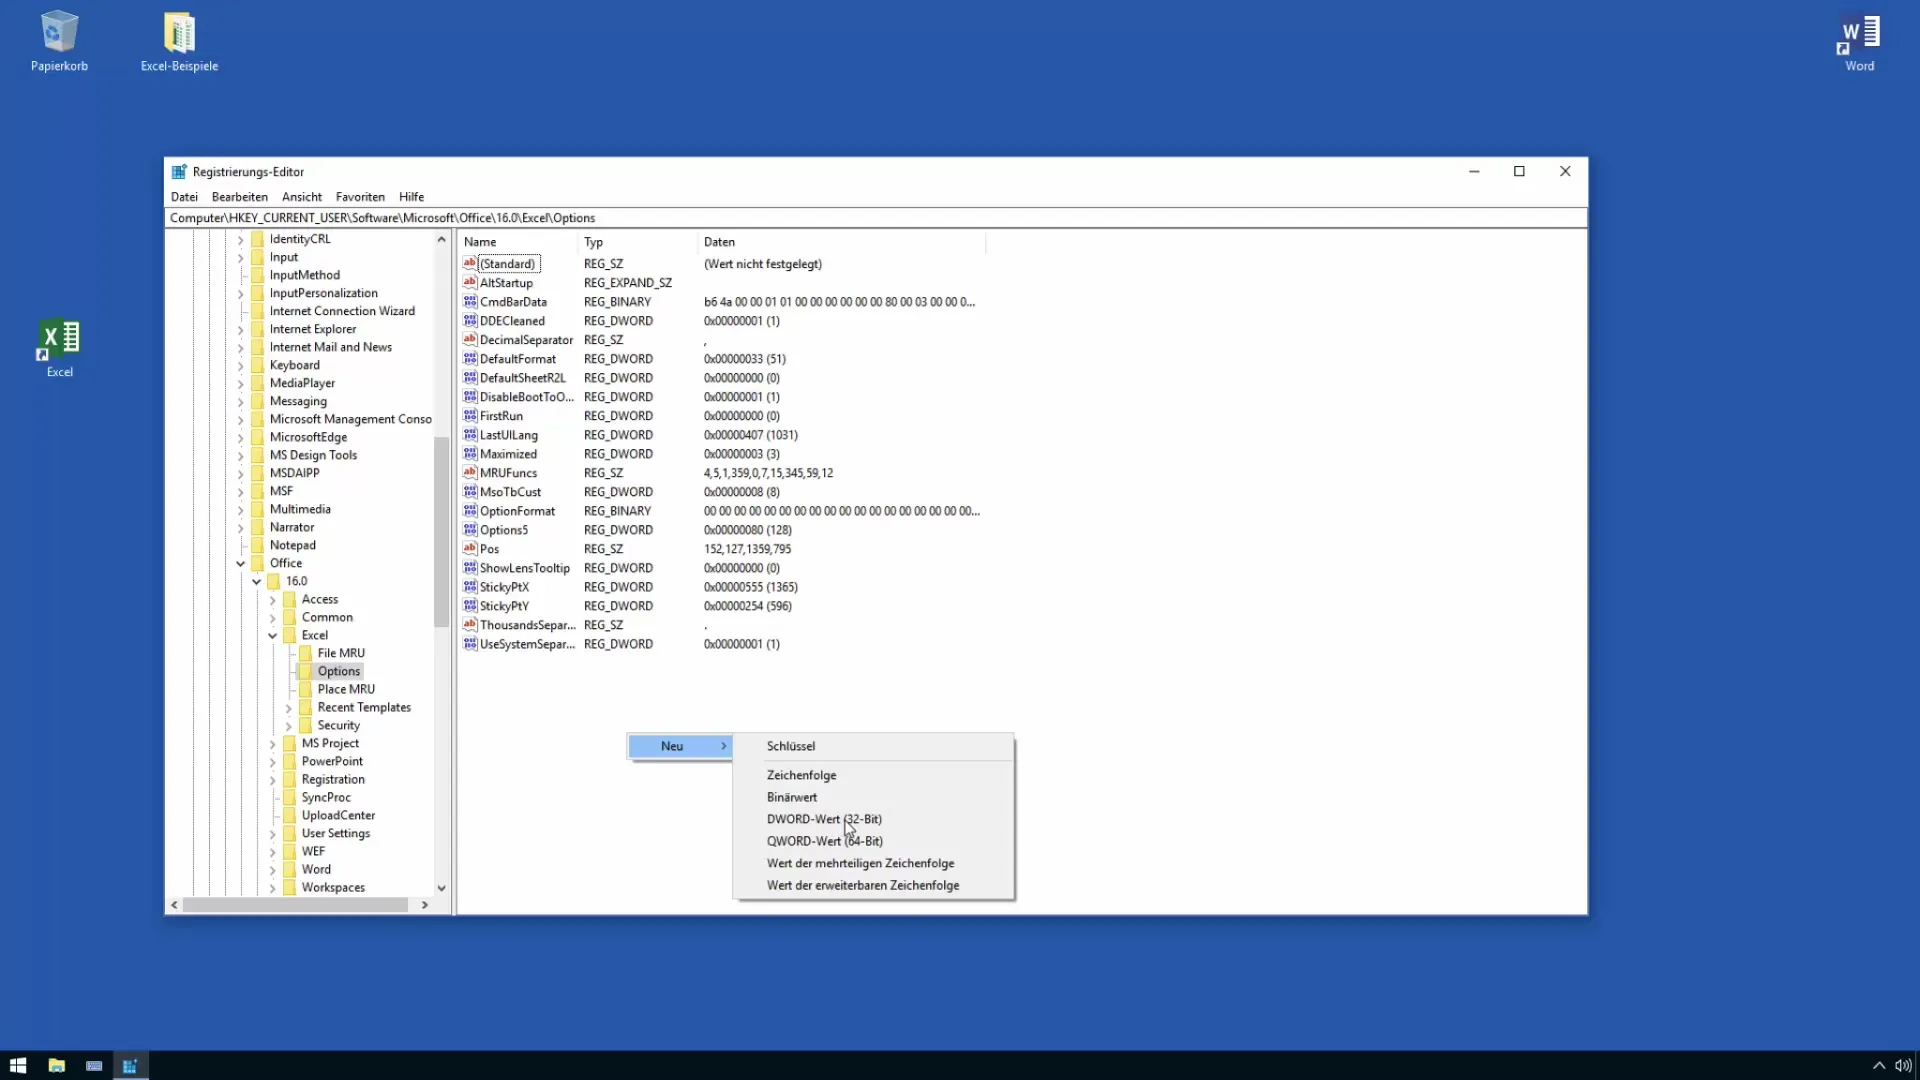Click the CmdBarData binary value icon
The height and width of the screenshot is (1080, 1920).
click(470, 302)
